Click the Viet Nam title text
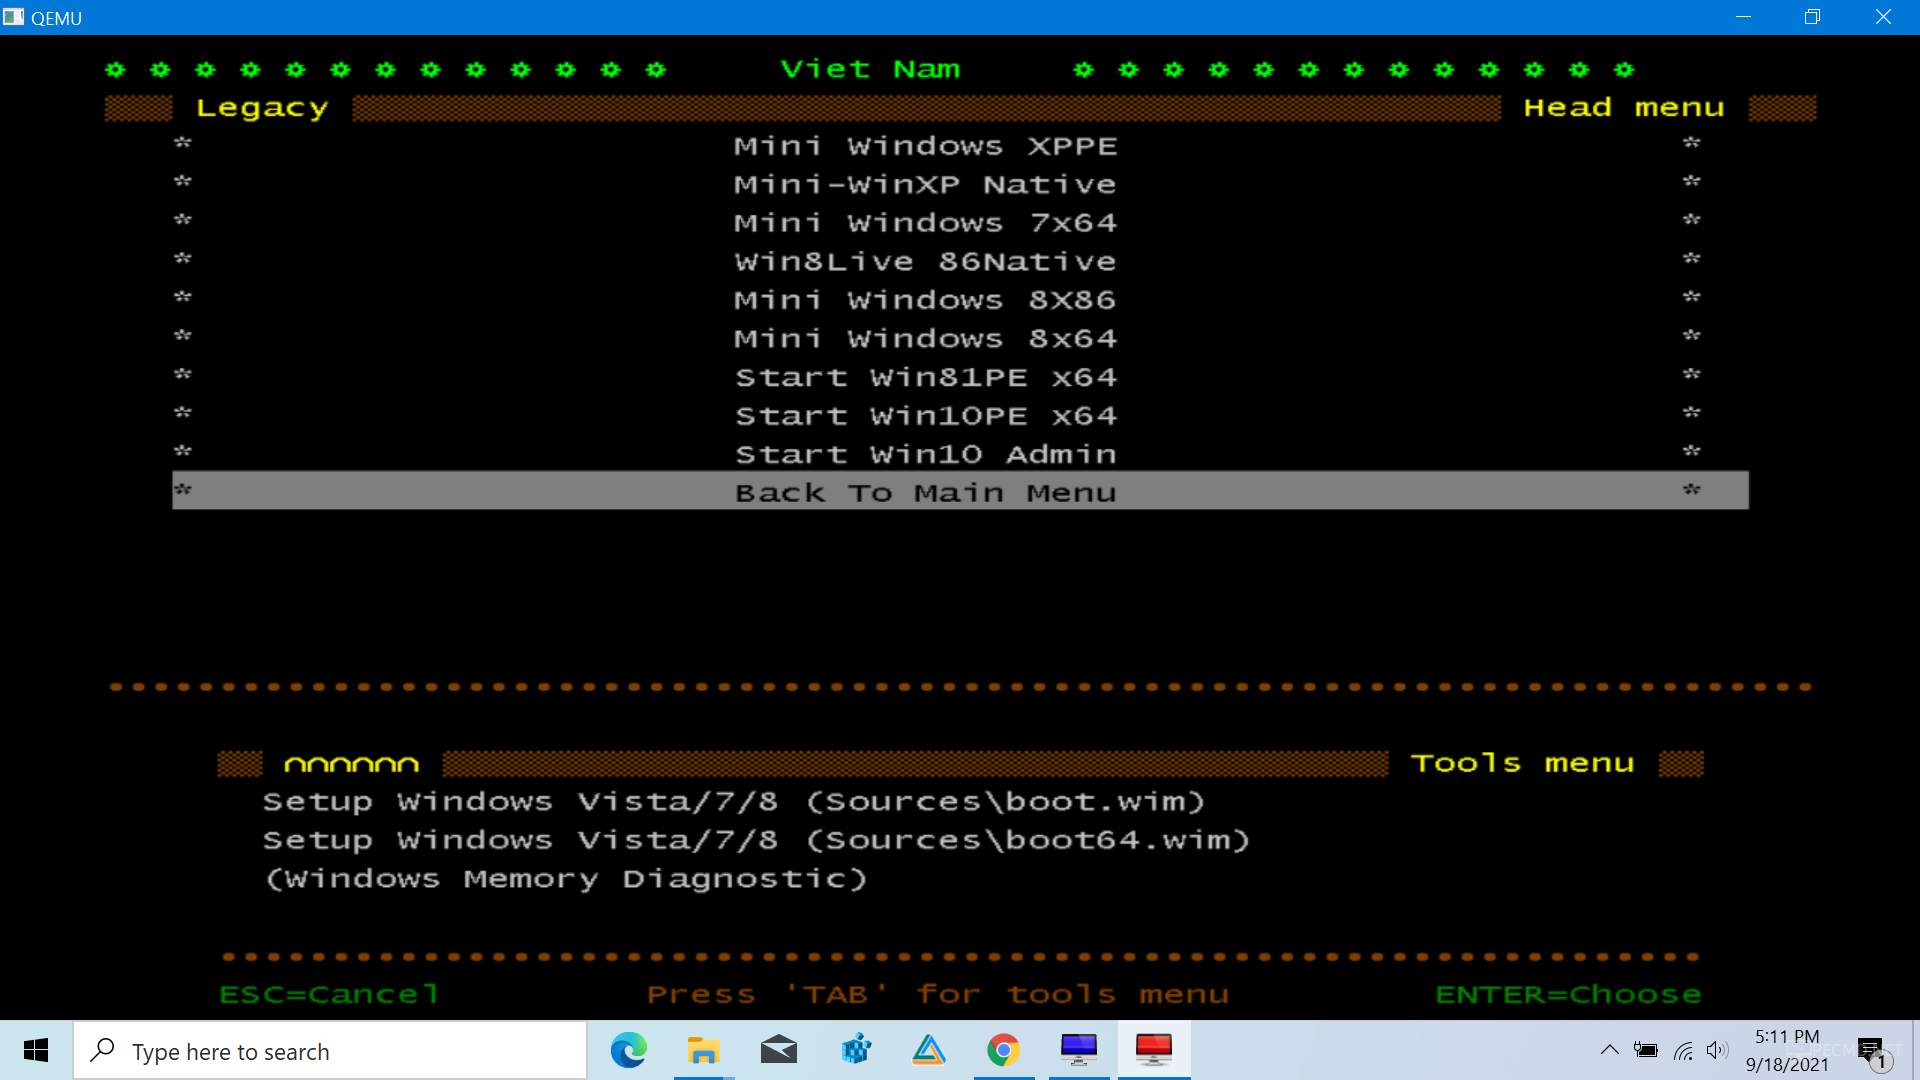The image size is (1920, 1080). tap(870, 69)
